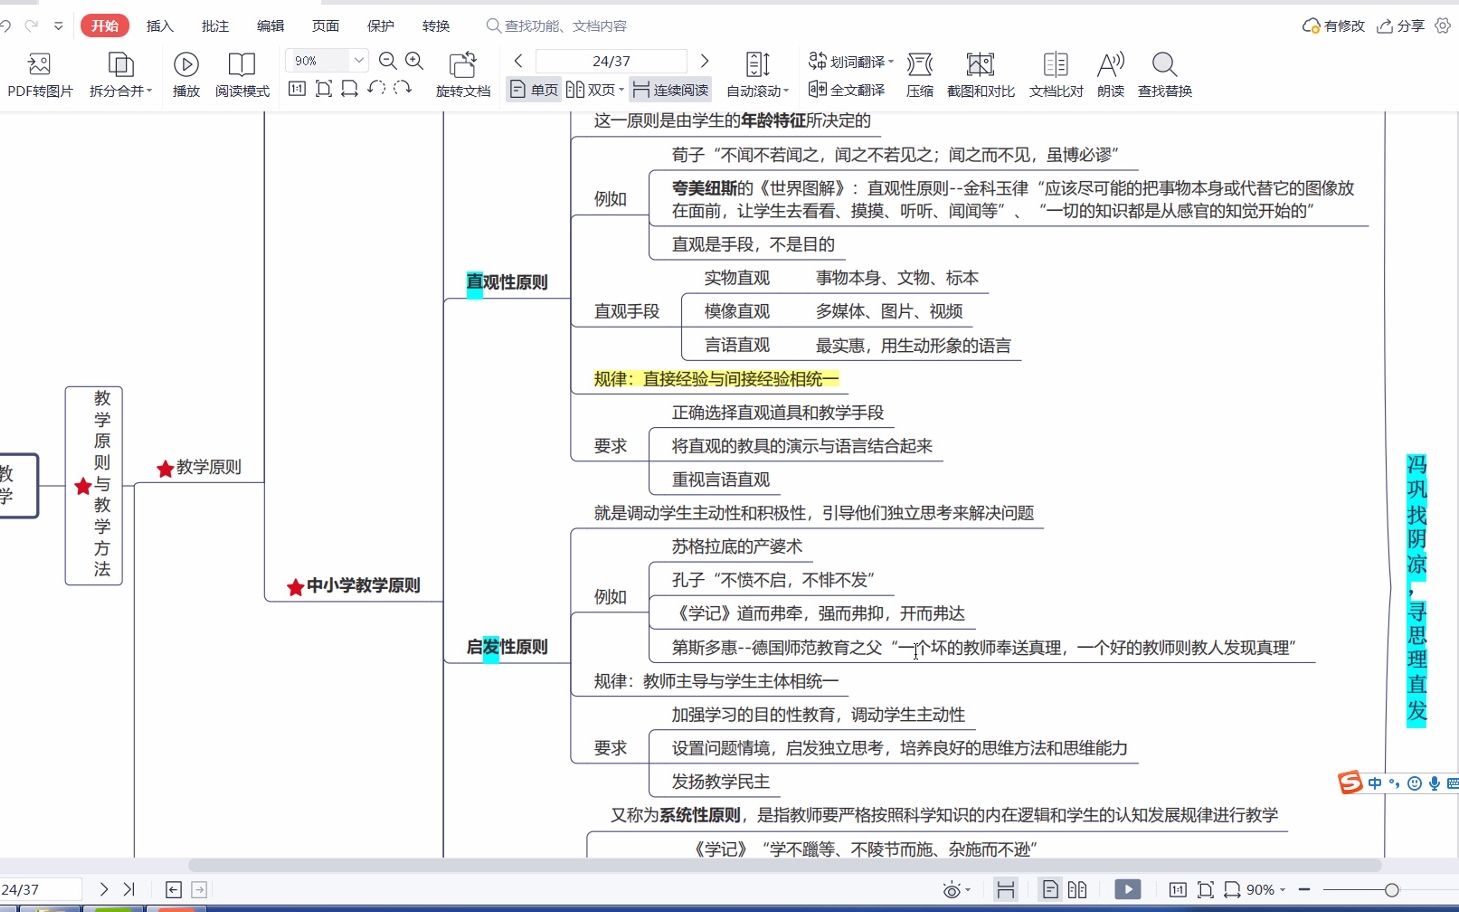Jump to last page in status bar
The image size is (1459, 912).
tap(129, 889)
